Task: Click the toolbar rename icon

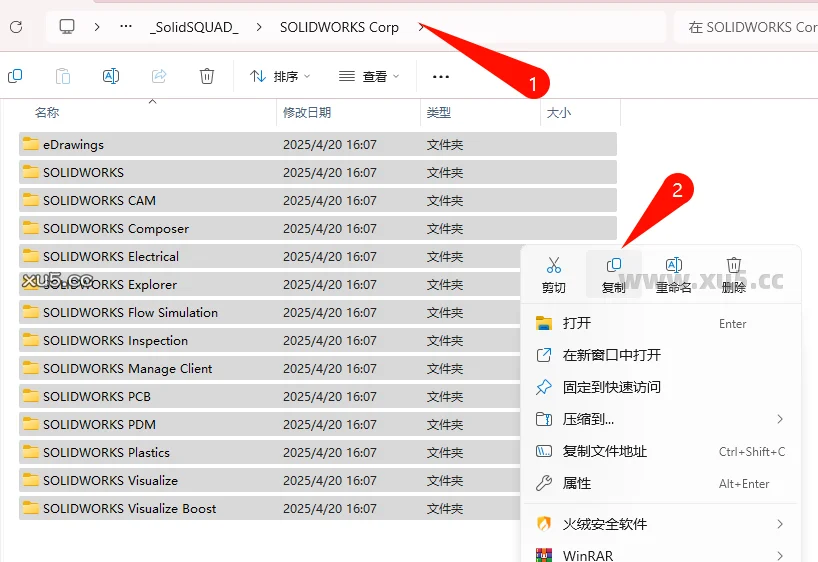Action: (x=111, y=76)
